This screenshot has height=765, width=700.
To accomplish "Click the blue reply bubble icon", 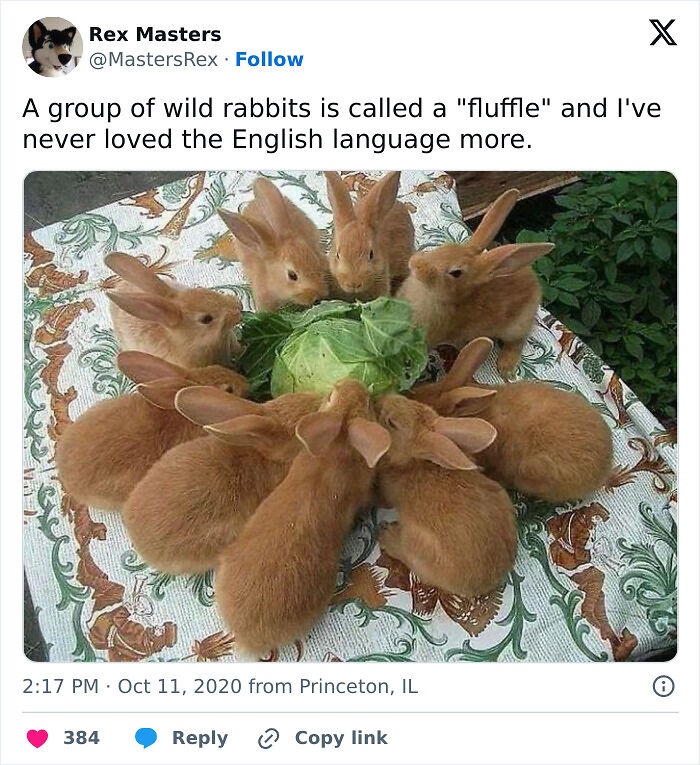I will point(146,738).
